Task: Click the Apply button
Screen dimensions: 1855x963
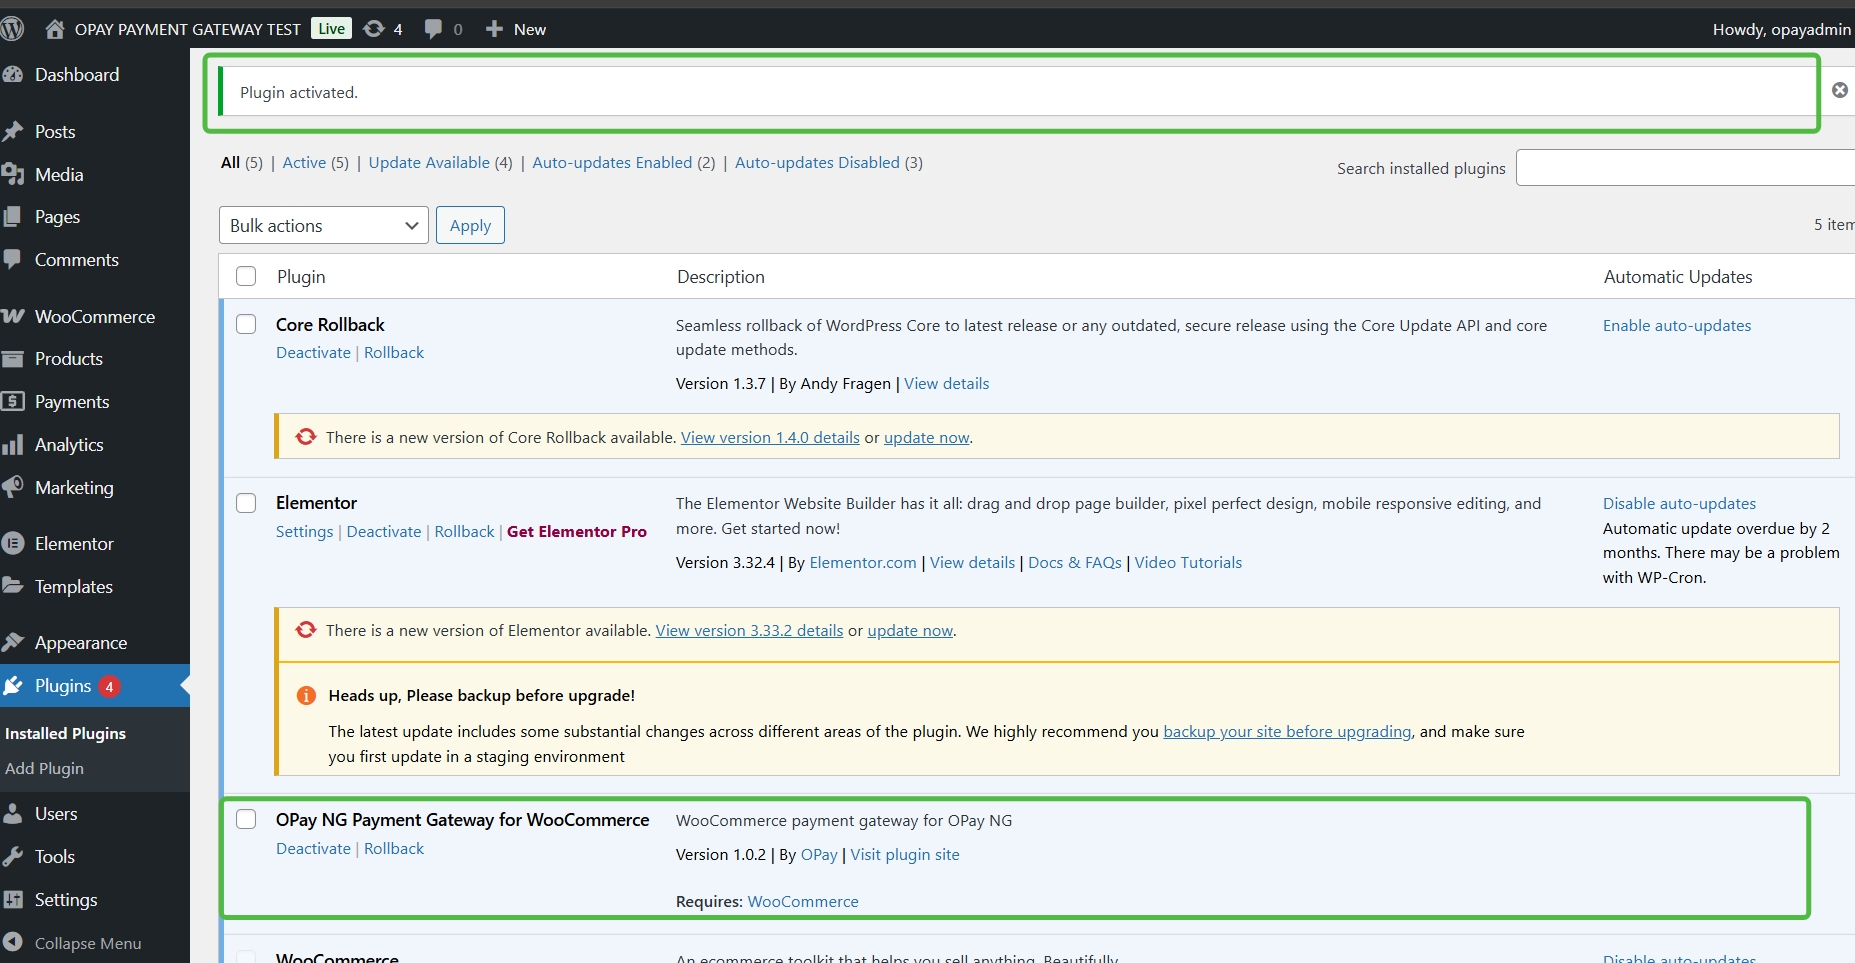Action: pyautogui.click(x=470, y=225)
